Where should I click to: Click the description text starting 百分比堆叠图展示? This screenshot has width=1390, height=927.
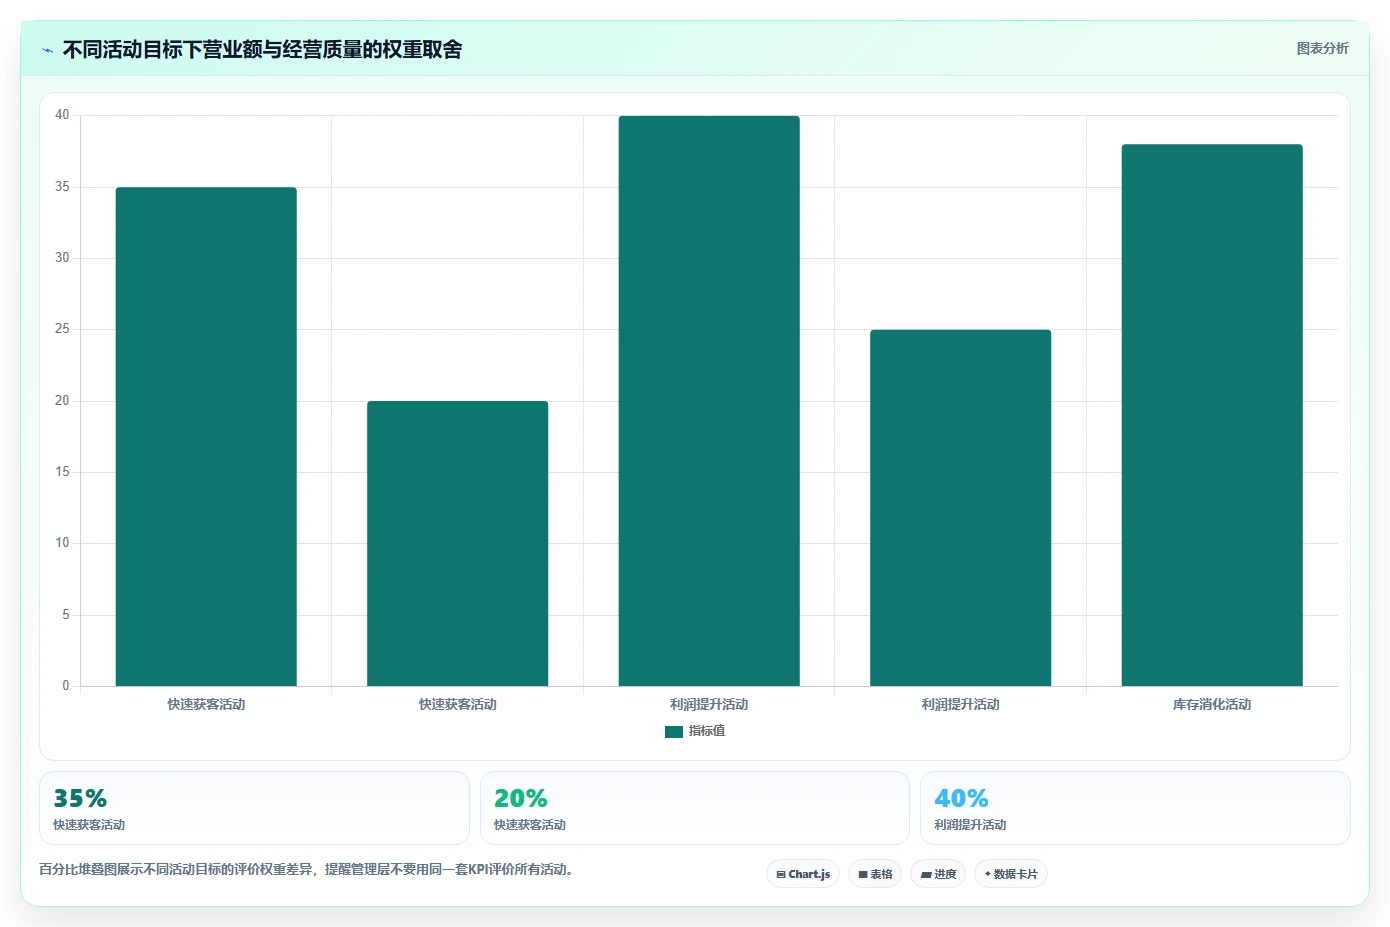pyautogui.click(x=308, y=869)
